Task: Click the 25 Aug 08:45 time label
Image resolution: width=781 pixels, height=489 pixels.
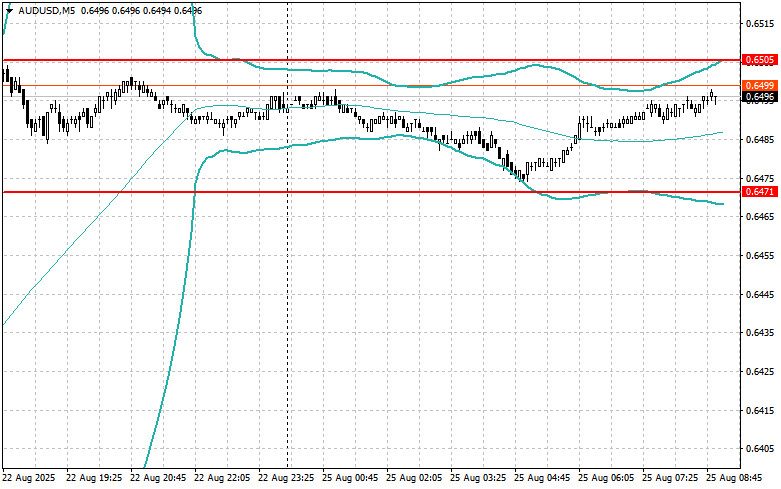Action: pos(734,478)
